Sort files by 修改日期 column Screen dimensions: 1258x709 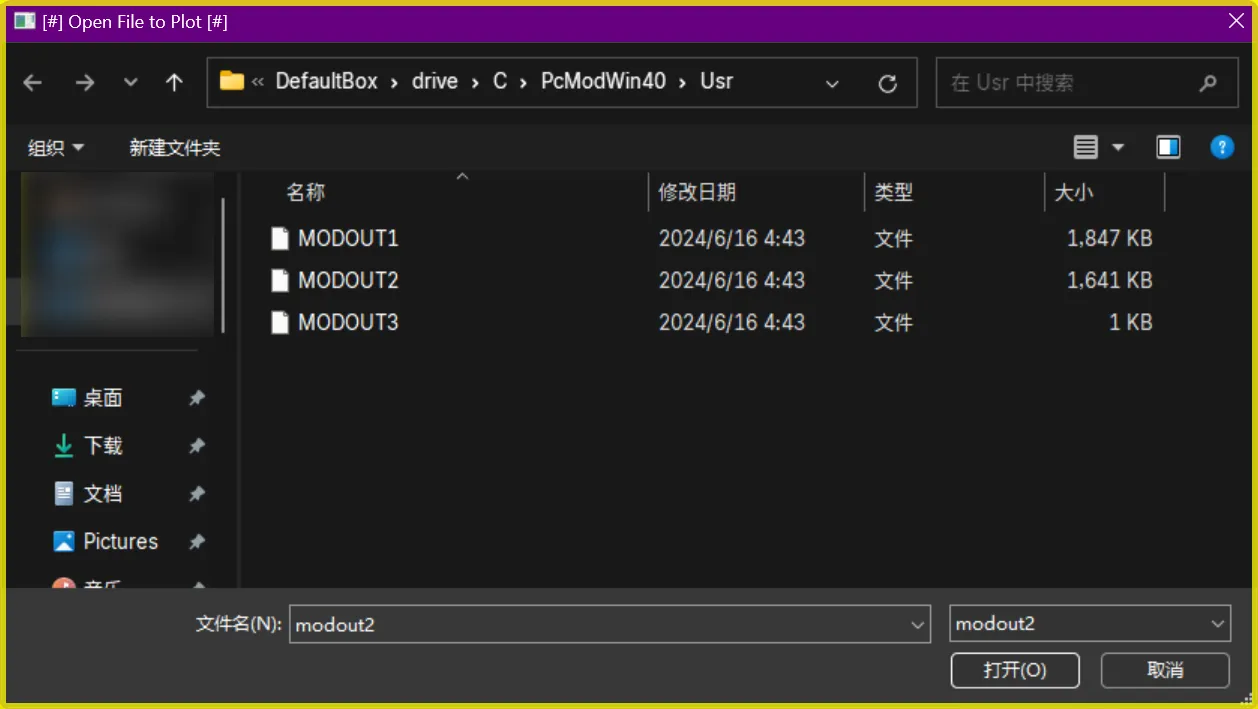click(x=697, y=193)
